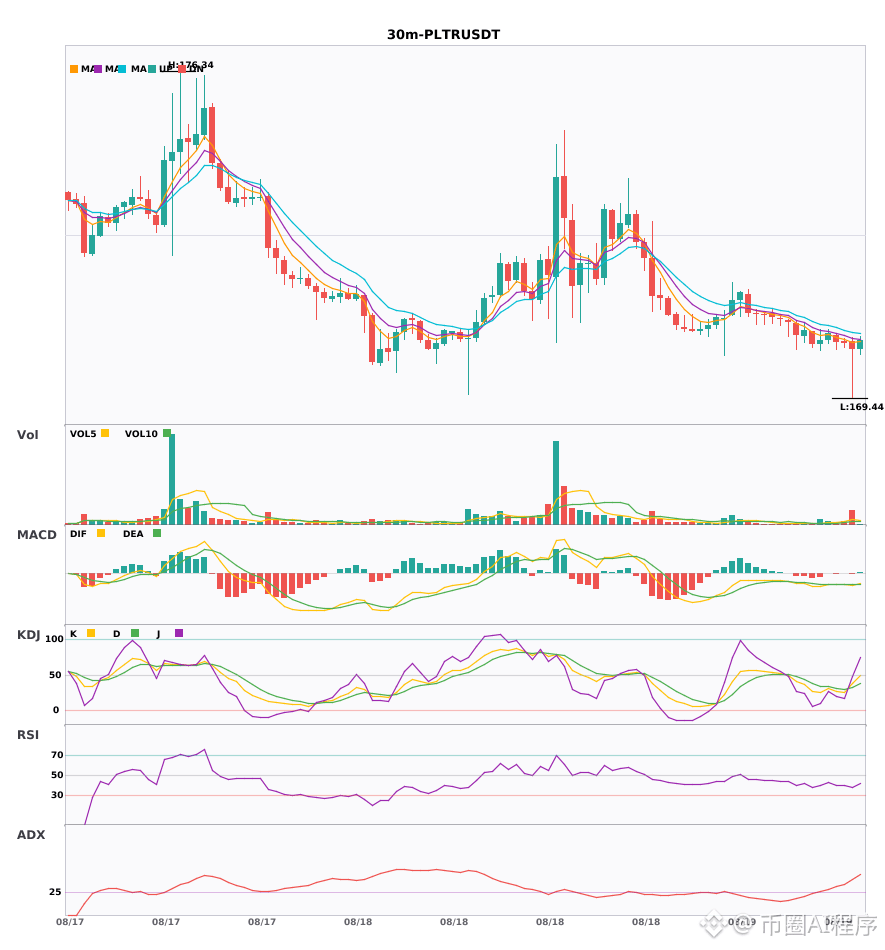Click the Vol panel label

tap(27, 434)
